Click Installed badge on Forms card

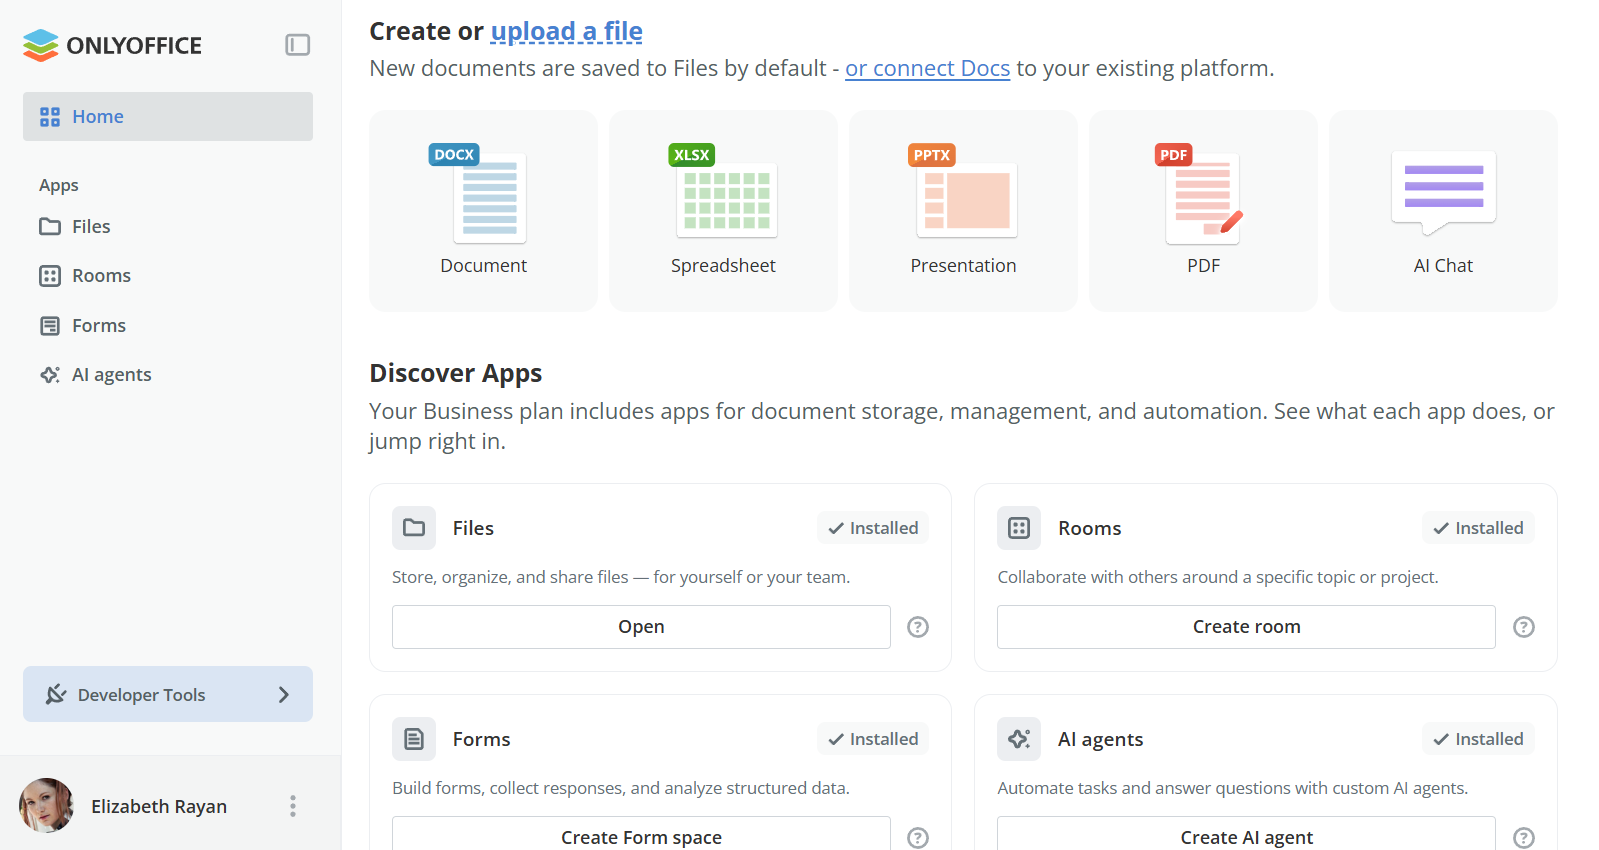point(873,739)
